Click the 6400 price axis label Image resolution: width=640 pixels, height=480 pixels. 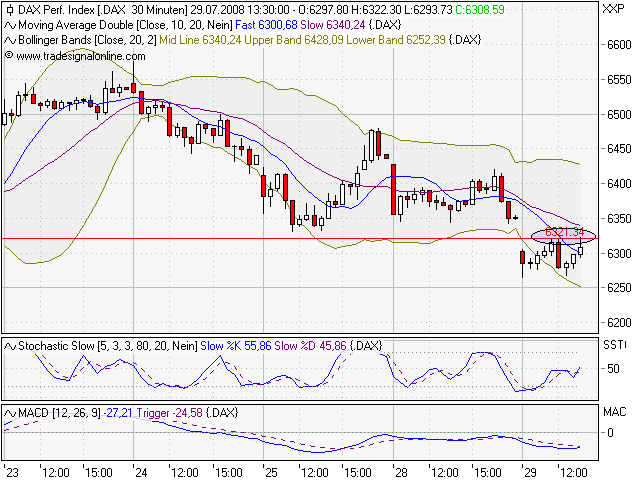tap(619, 184)
